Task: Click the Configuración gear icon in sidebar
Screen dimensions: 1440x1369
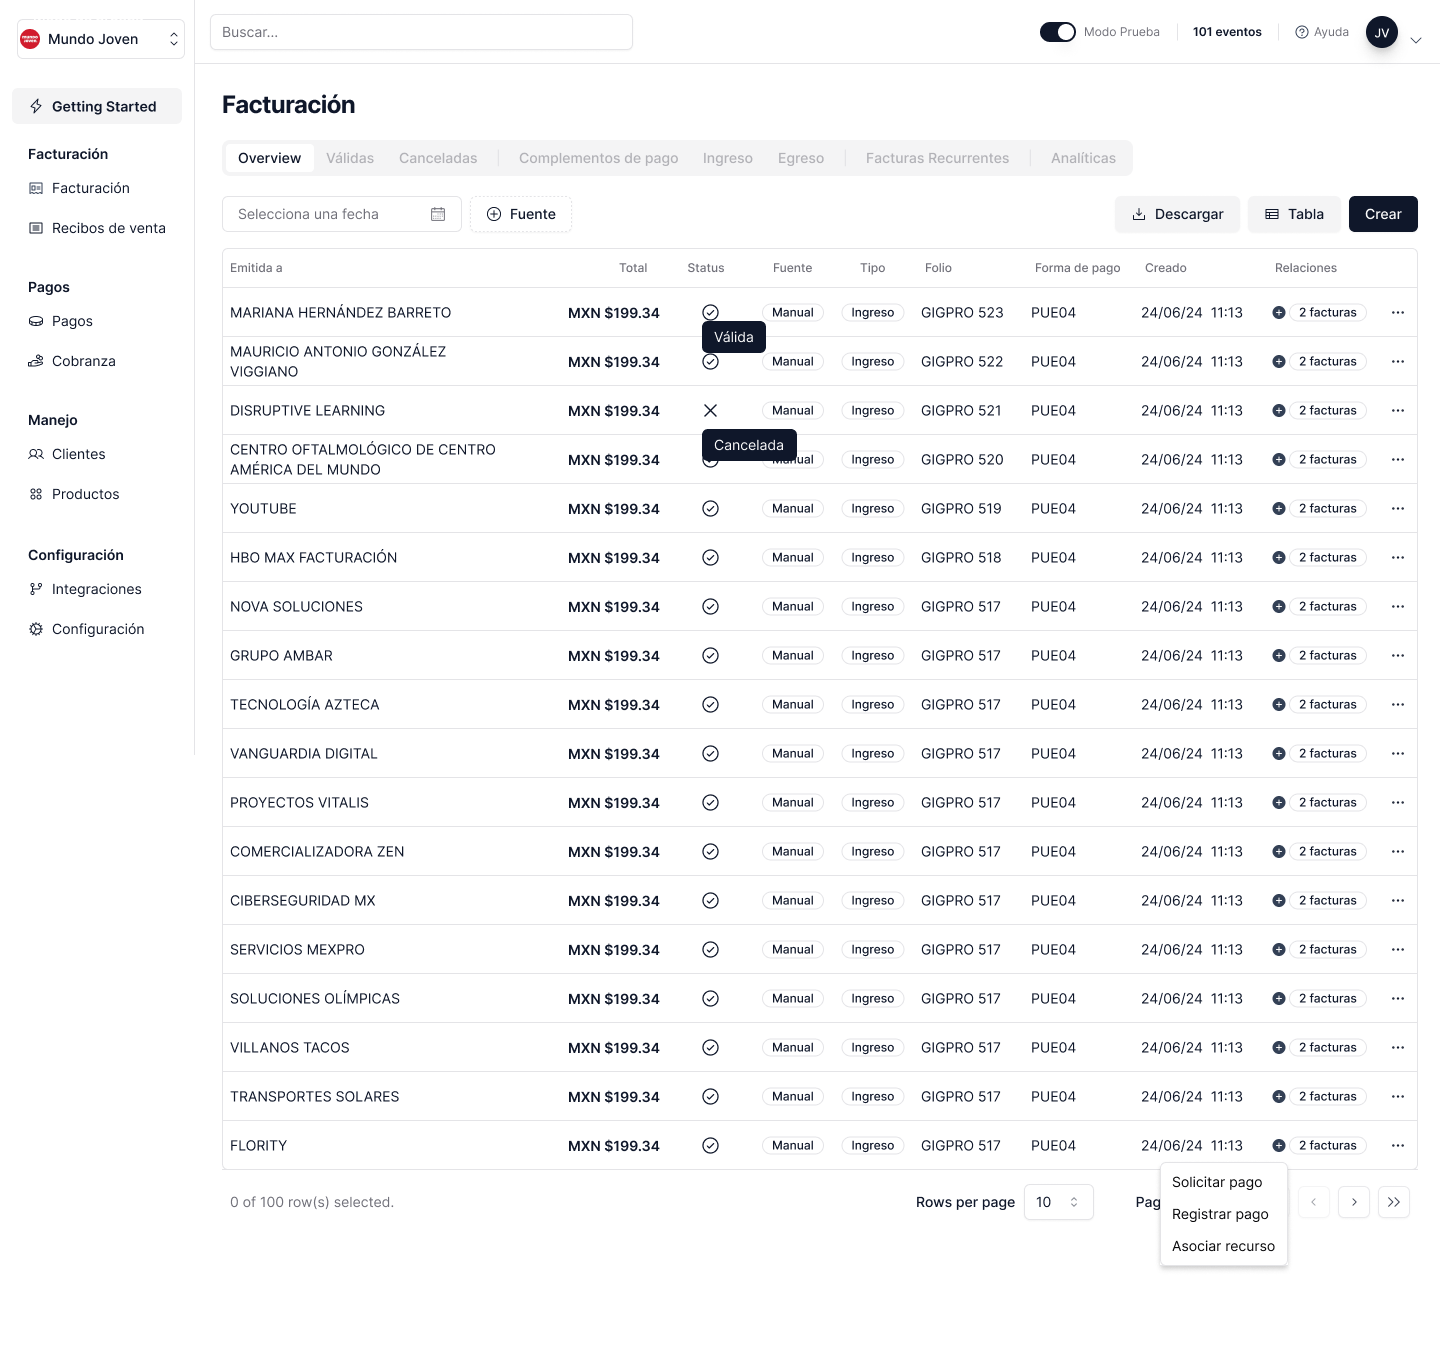Action: pos(36,629)
